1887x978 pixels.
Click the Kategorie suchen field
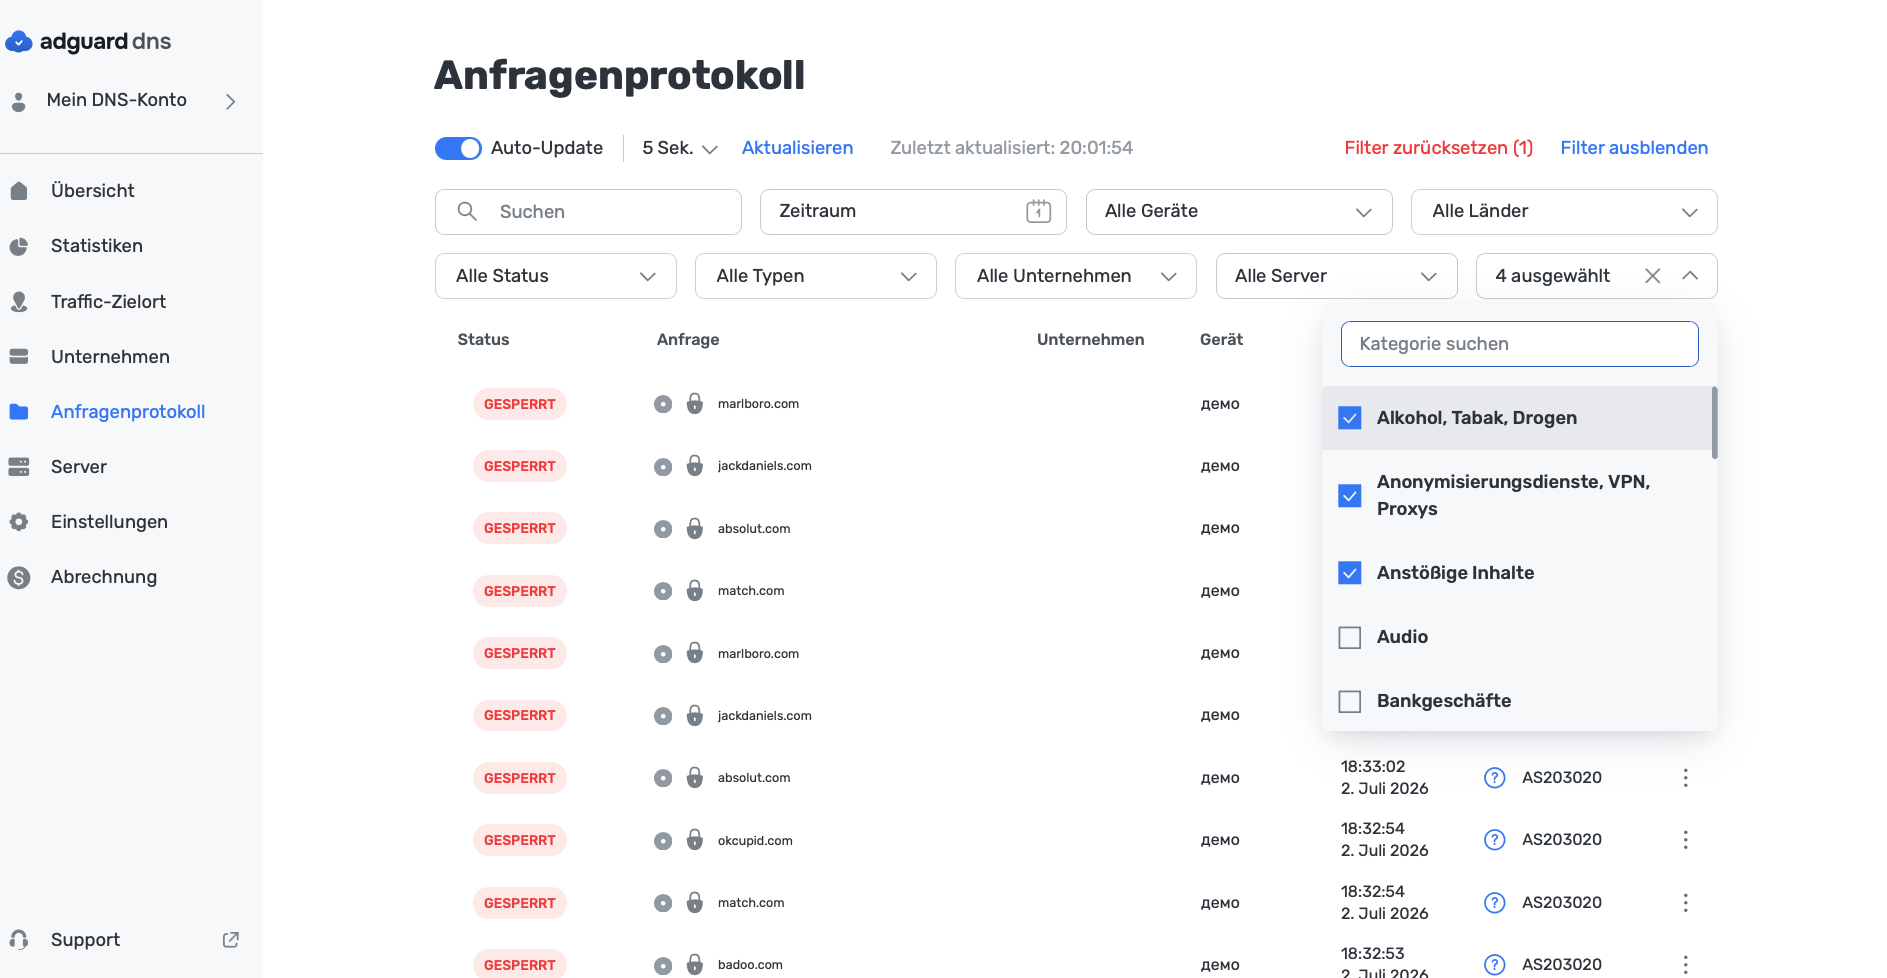1519,344
